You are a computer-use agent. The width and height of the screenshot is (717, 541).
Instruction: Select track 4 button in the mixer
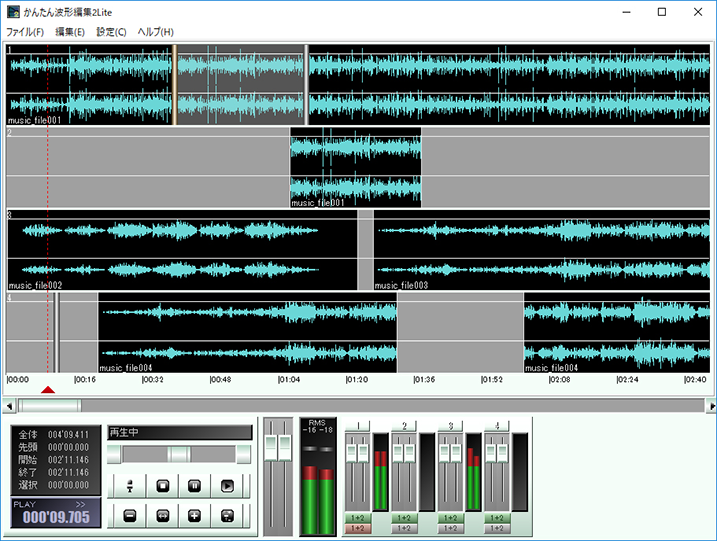pos(497,426)
